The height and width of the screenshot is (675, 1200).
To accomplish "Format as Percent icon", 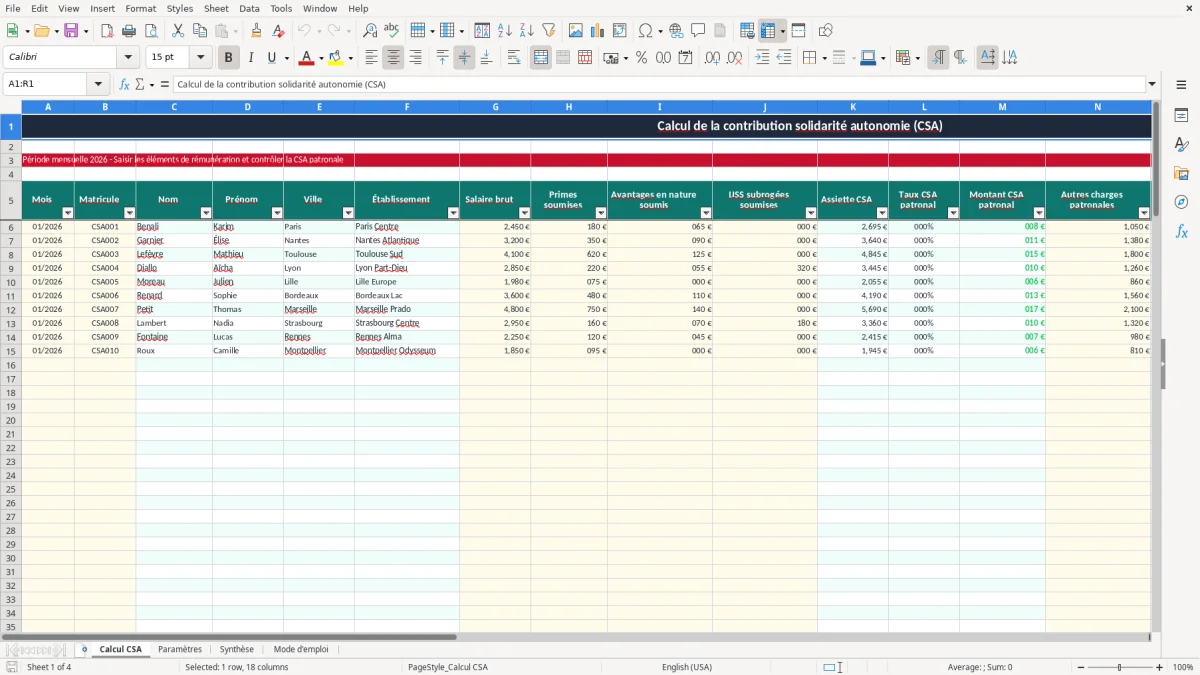I will (641, 58).
